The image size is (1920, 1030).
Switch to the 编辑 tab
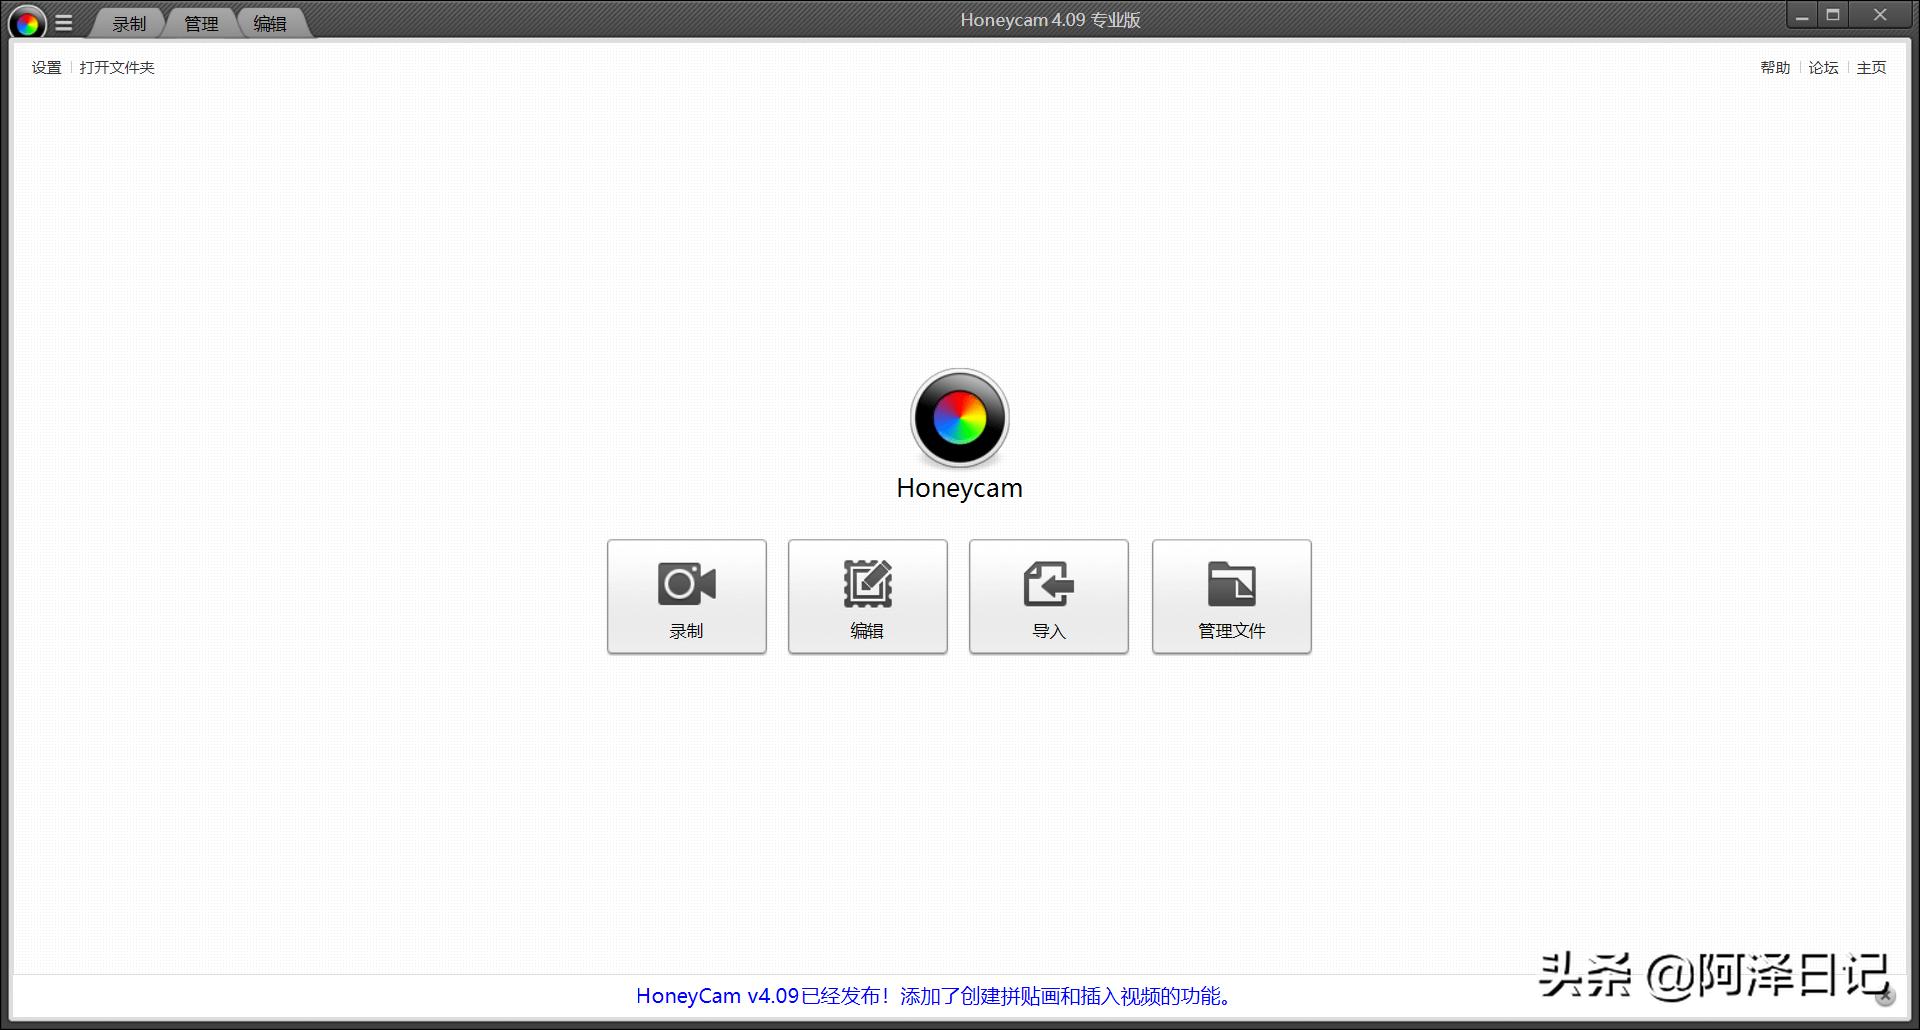270,24
